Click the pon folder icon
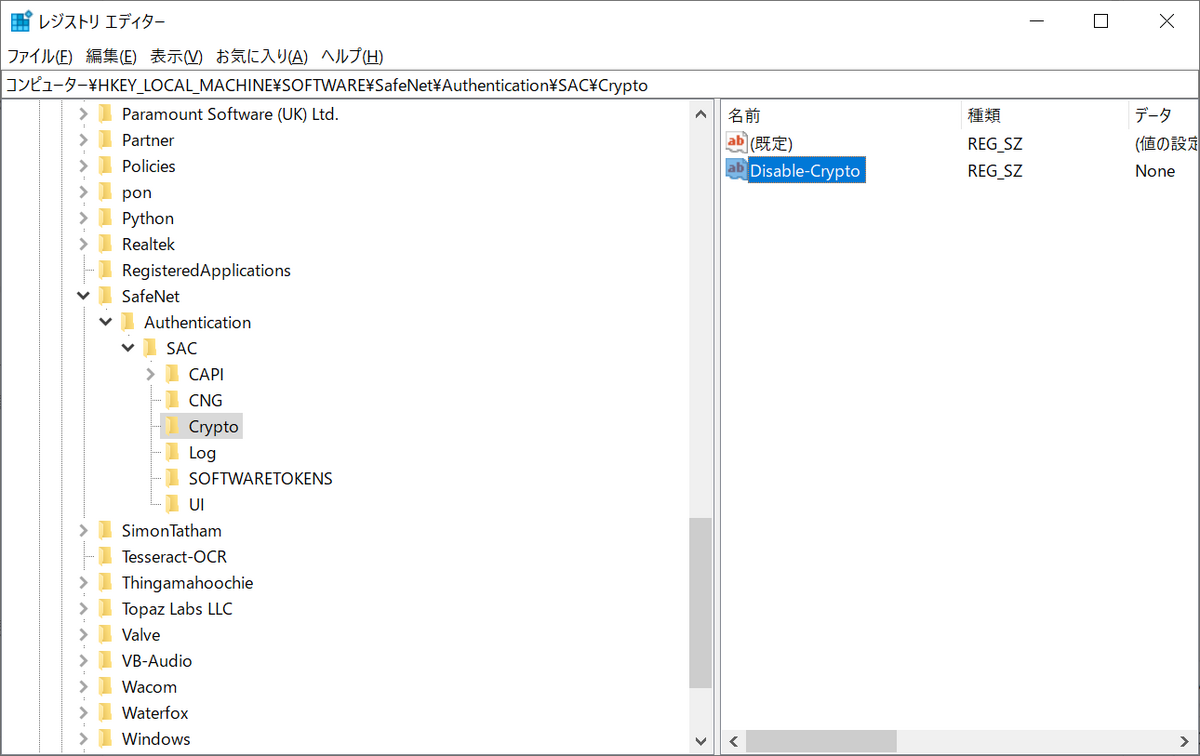 click(x=105, y=192)
